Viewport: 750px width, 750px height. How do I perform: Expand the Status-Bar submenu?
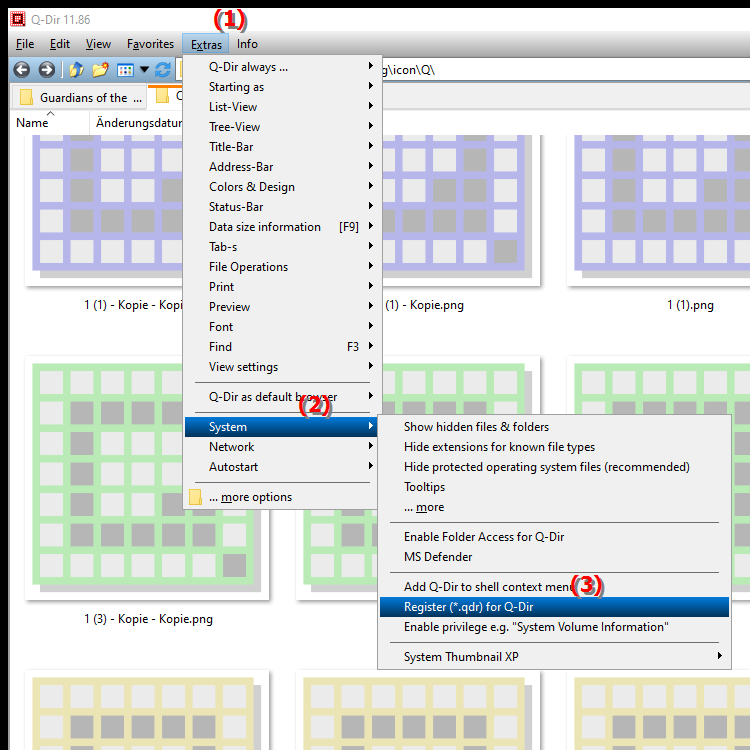tap(281, 207)
